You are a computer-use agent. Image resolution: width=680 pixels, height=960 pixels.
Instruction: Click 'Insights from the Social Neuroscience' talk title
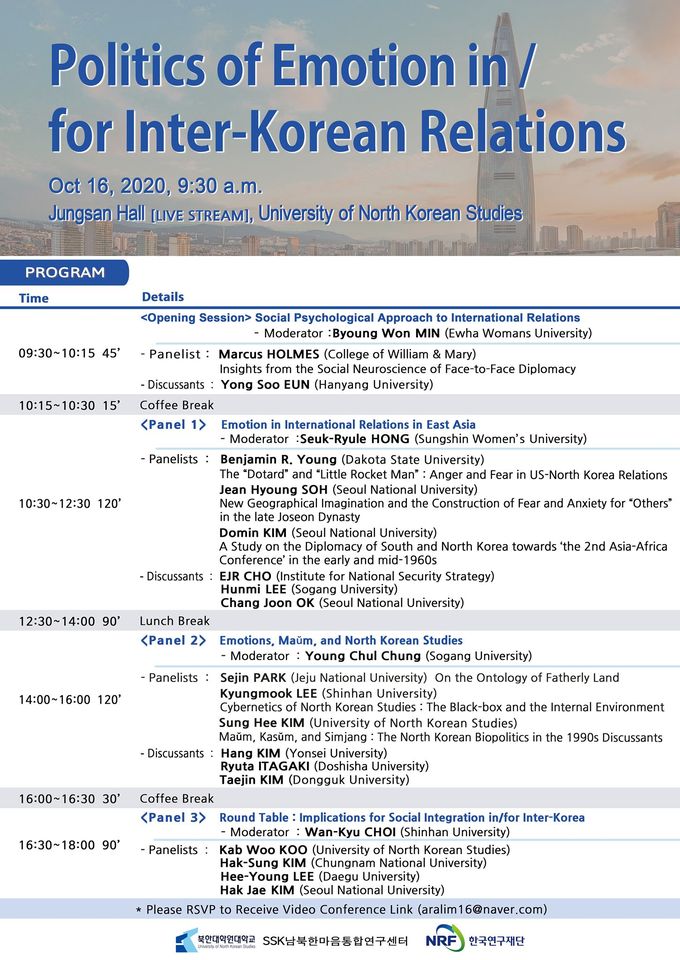tap(398, 369)
